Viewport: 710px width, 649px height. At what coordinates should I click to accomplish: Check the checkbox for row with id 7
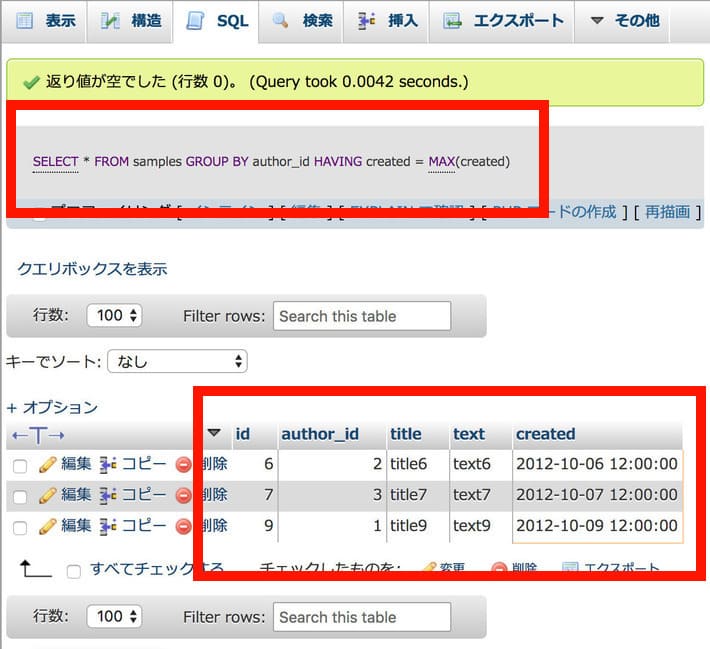tap(20, 496)
